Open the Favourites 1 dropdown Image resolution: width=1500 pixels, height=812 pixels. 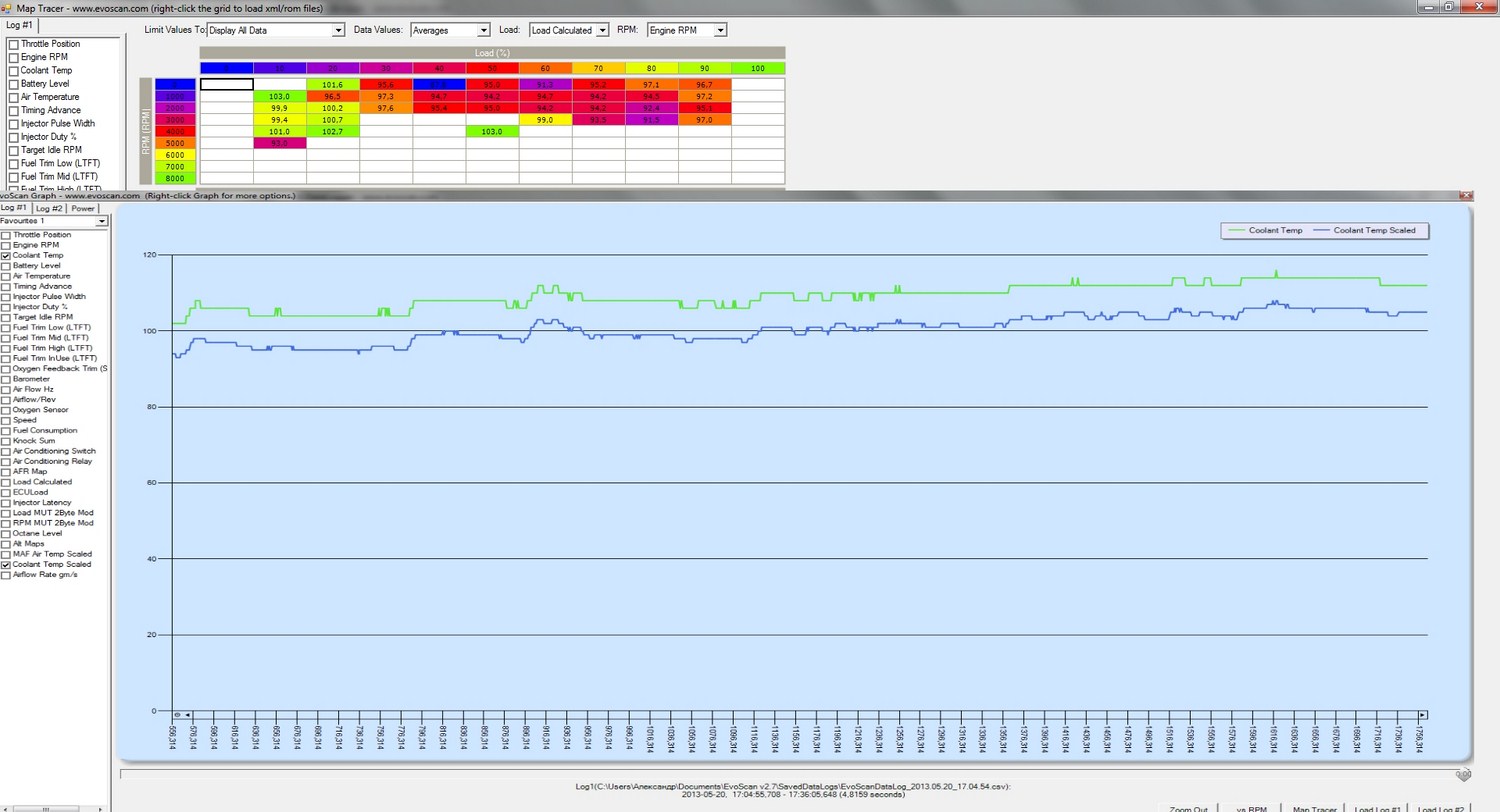(101, 221)
